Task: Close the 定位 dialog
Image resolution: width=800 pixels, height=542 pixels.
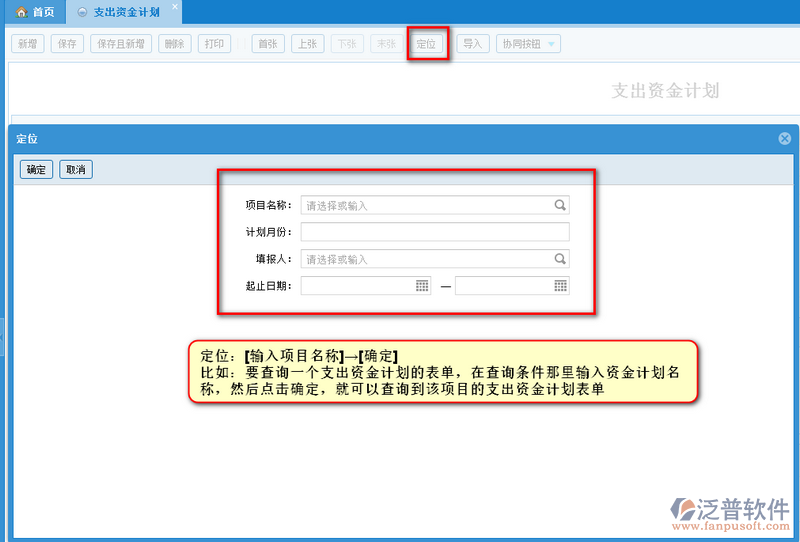Action: [x=785, y=138]
